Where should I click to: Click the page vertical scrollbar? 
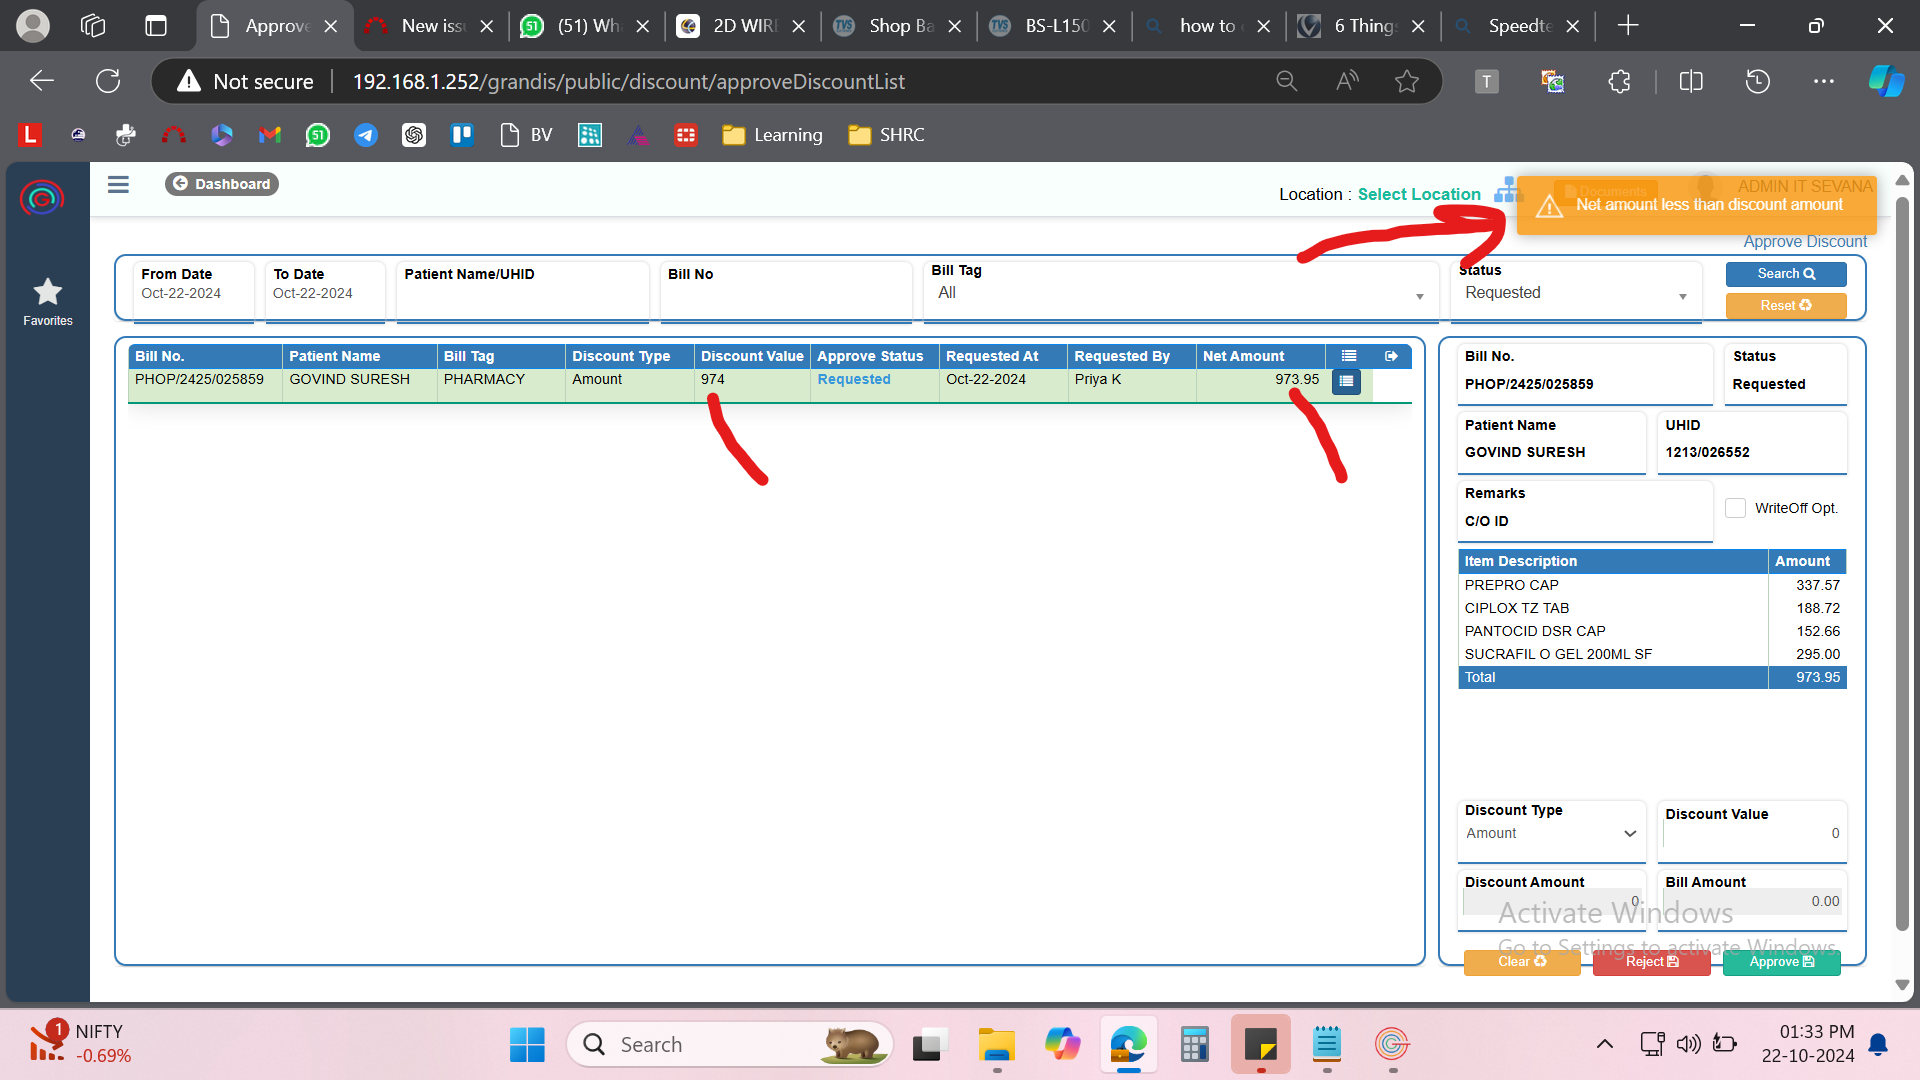[x=1902, y=560]
